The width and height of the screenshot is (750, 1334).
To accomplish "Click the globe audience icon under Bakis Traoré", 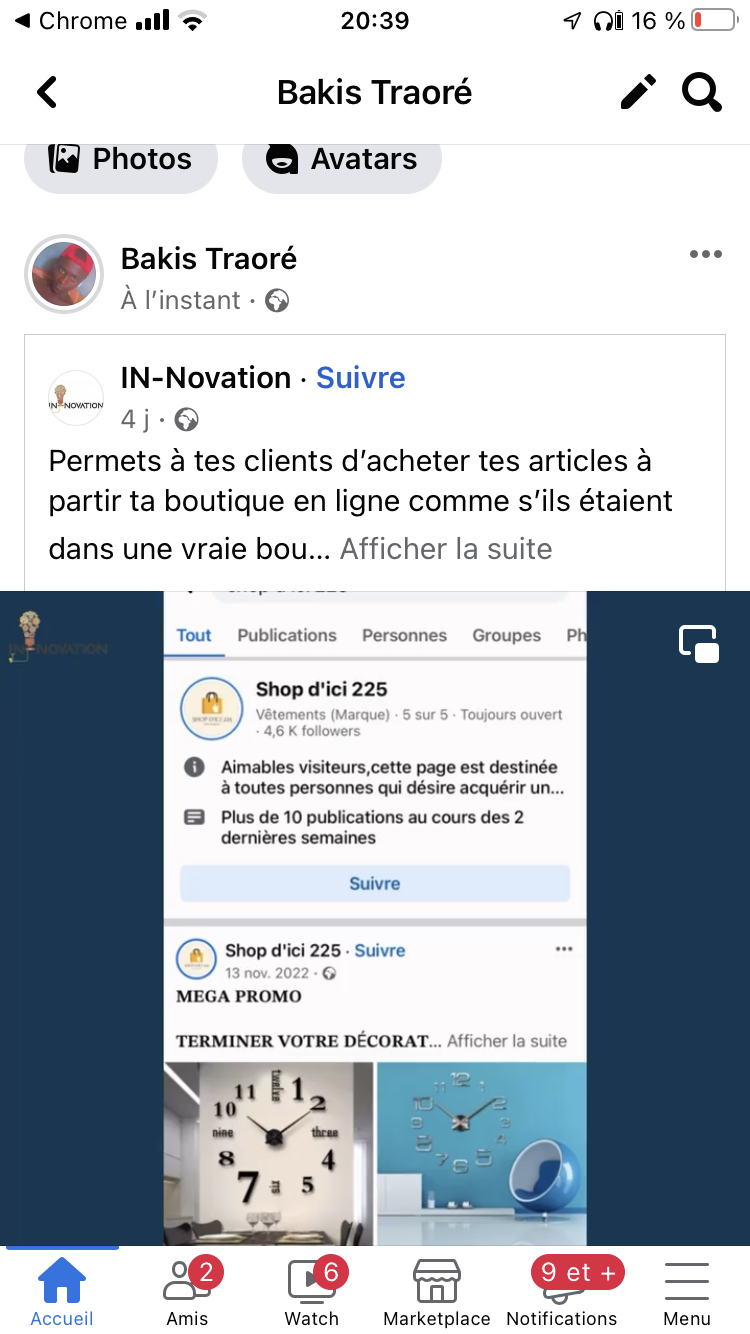I will point(277,301).
